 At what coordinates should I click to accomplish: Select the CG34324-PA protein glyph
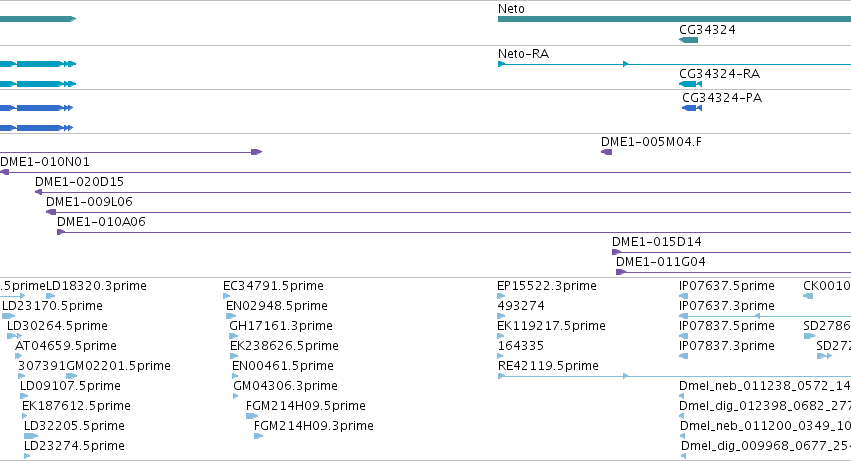coord(692,108)
